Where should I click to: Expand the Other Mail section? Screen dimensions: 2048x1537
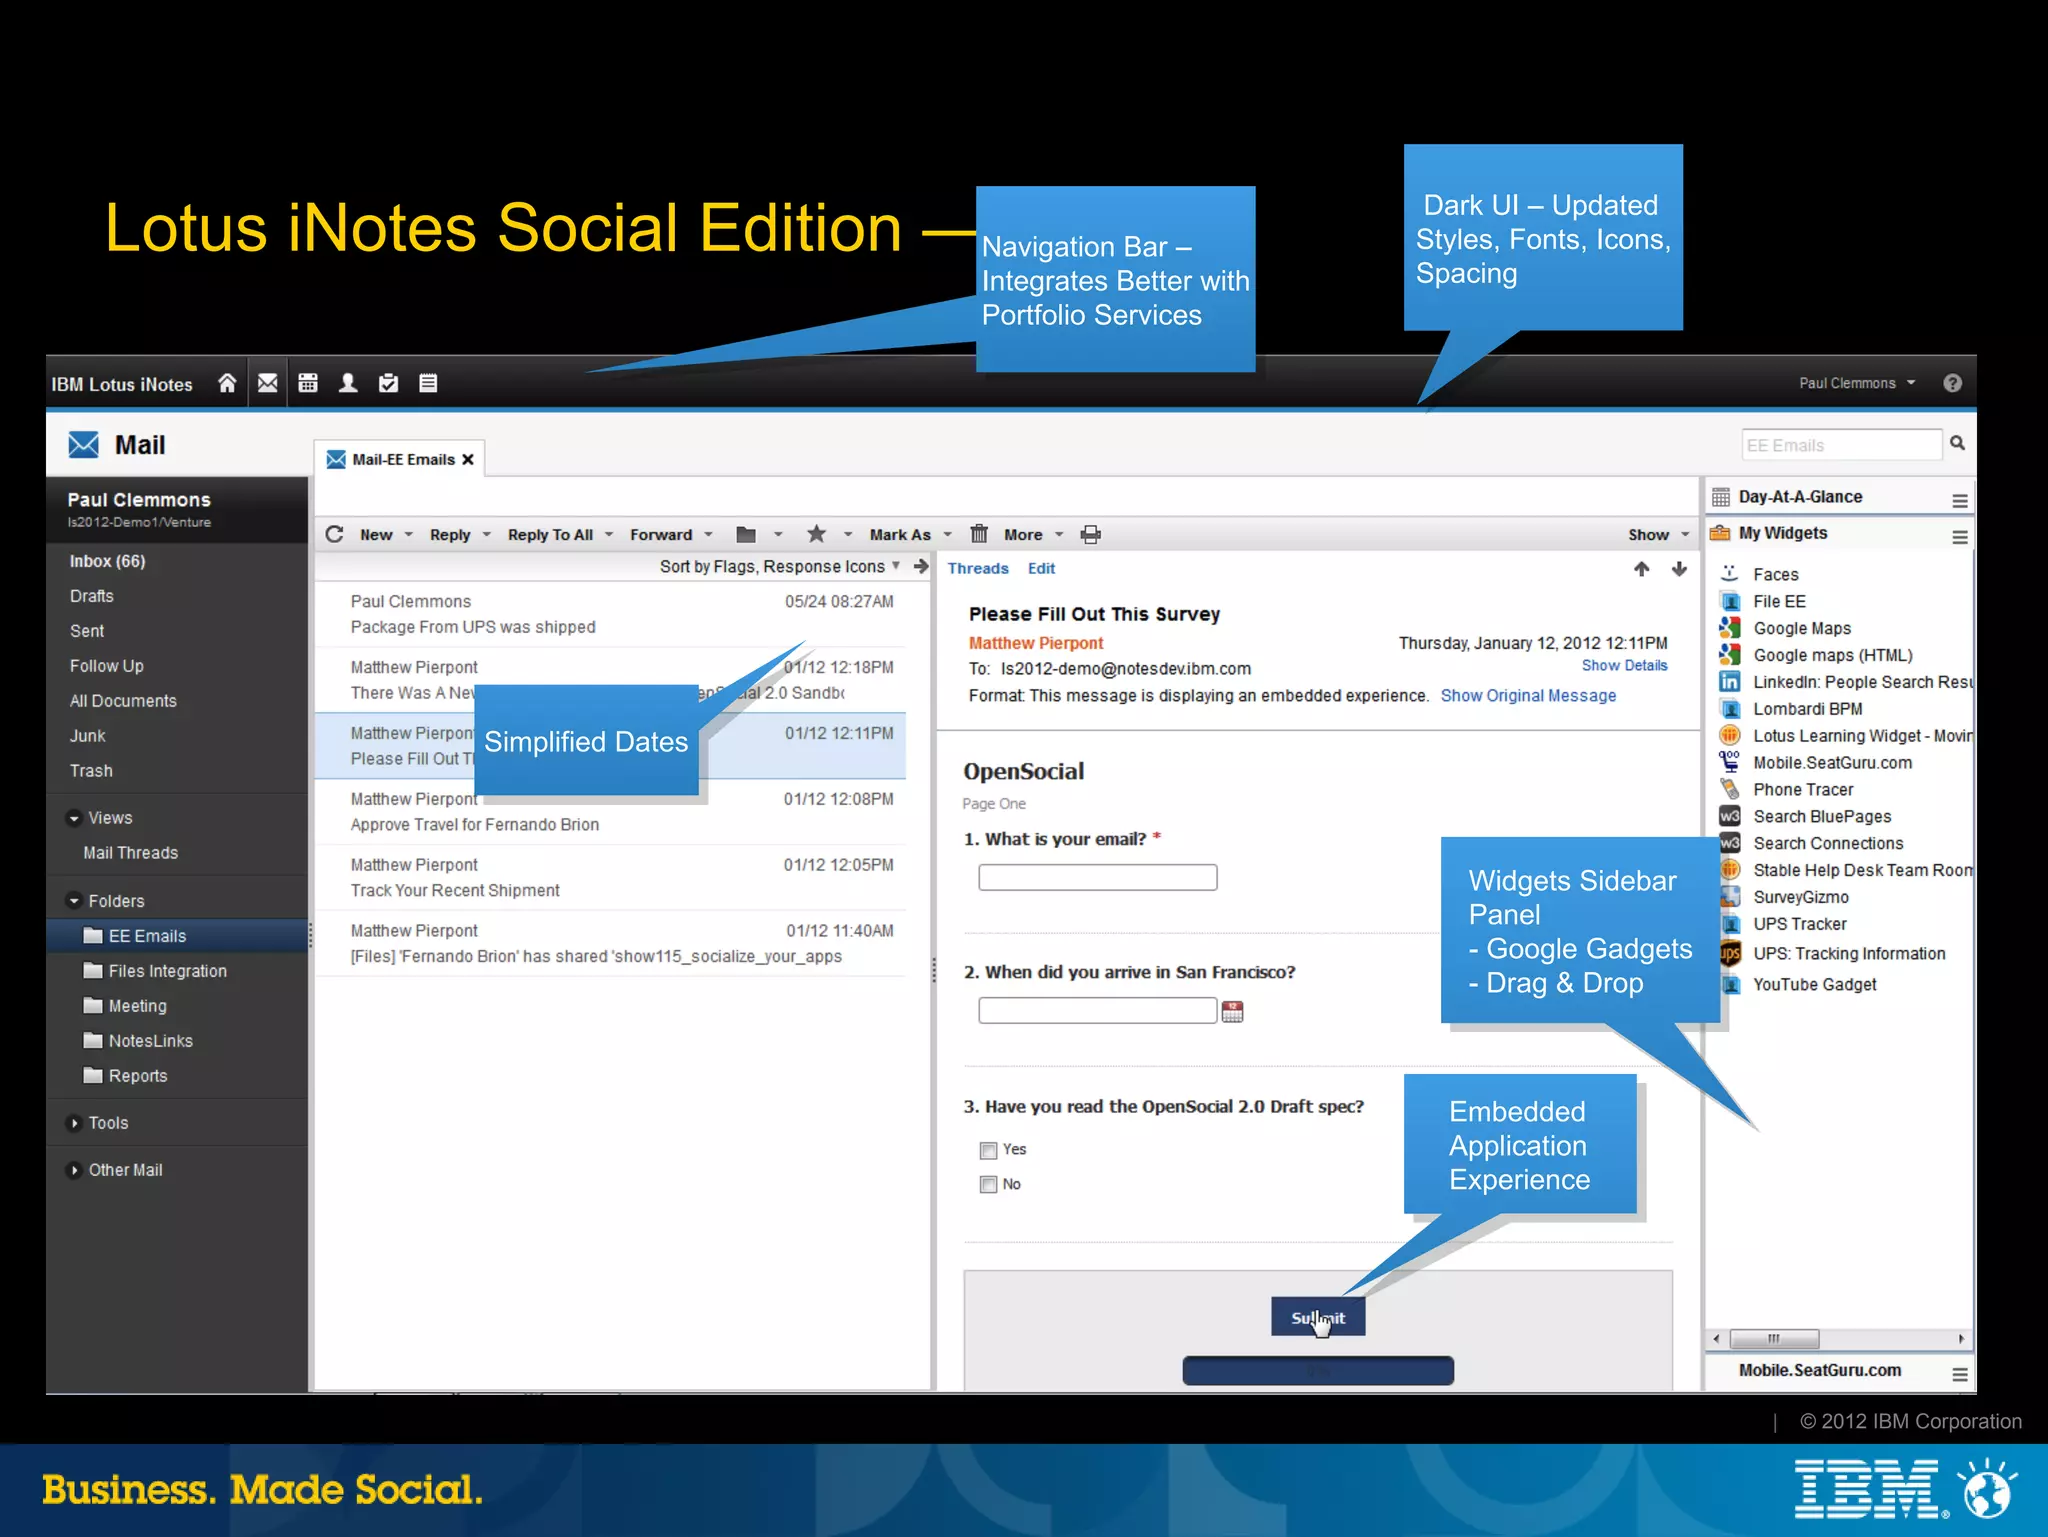pos(74,1170)
